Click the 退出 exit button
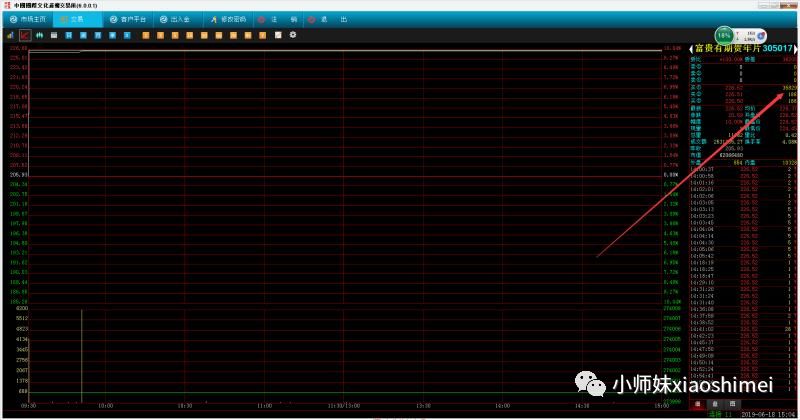Image resolution: width=800 pixels, height=420 pixels. coord(327,19)
